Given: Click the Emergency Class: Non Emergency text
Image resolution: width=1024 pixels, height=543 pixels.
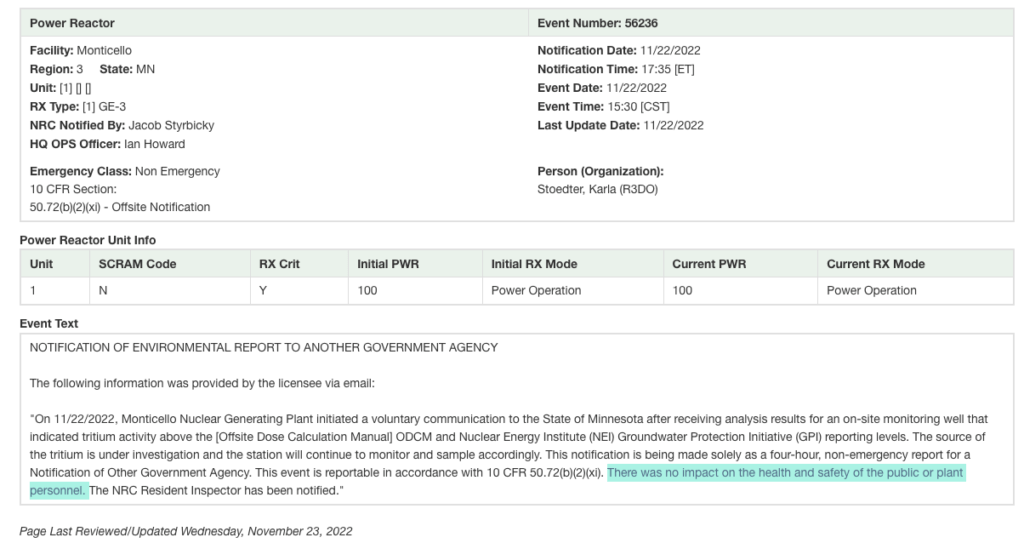Looking at the screenshot, I should pos(125,171).
